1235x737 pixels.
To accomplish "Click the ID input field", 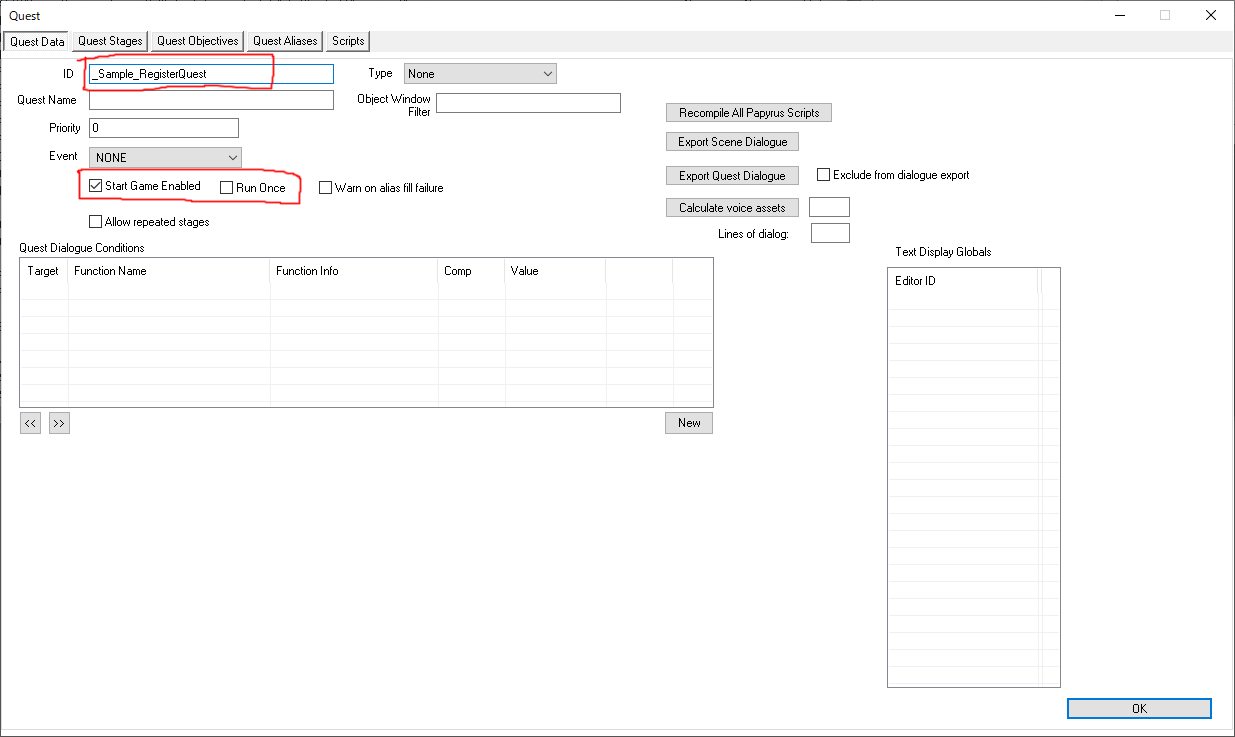I will [x=211, y=74].
